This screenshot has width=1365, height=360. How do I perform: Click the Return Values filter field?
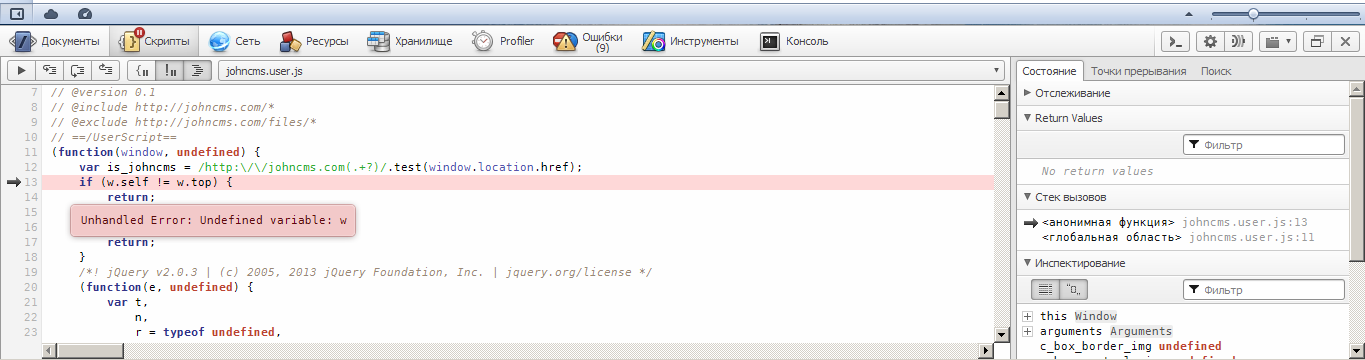pyautogui.click(x=1264, y=145)
